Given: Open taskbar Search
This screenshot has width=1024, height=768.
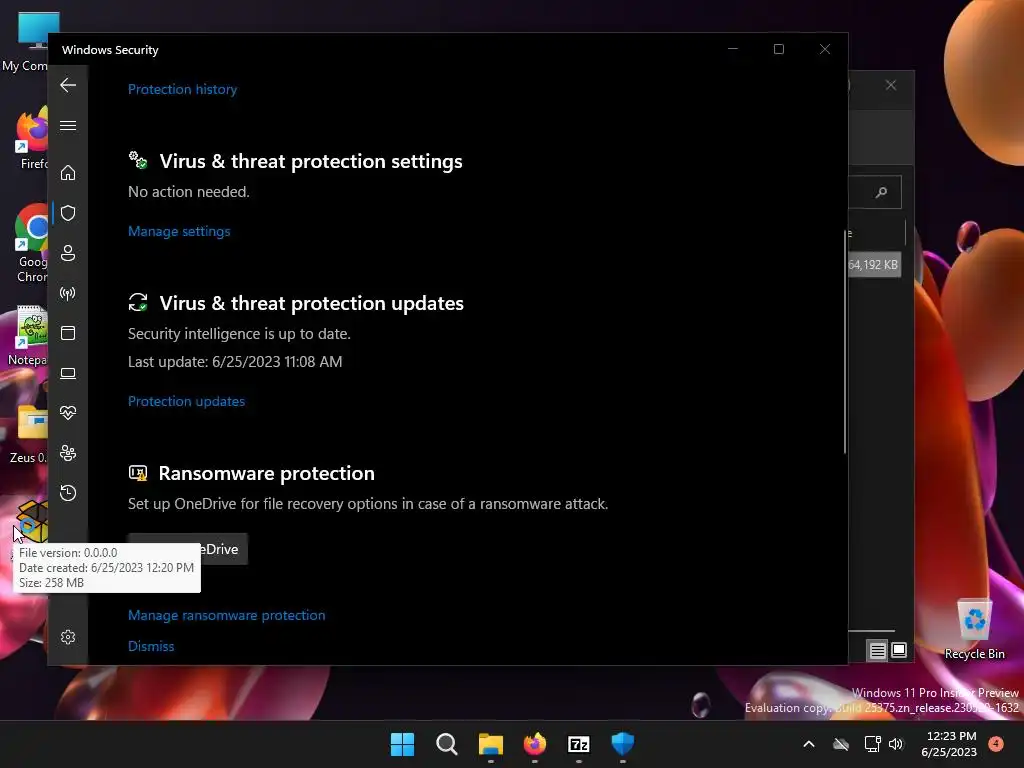Looking at the screenshot, I should [447, 744].
